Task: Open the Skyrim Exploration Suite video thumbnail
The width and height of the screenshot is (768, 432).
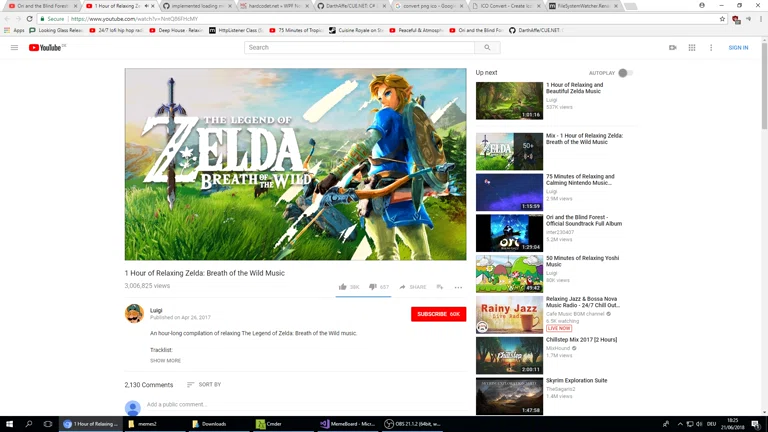Action: 509,395
